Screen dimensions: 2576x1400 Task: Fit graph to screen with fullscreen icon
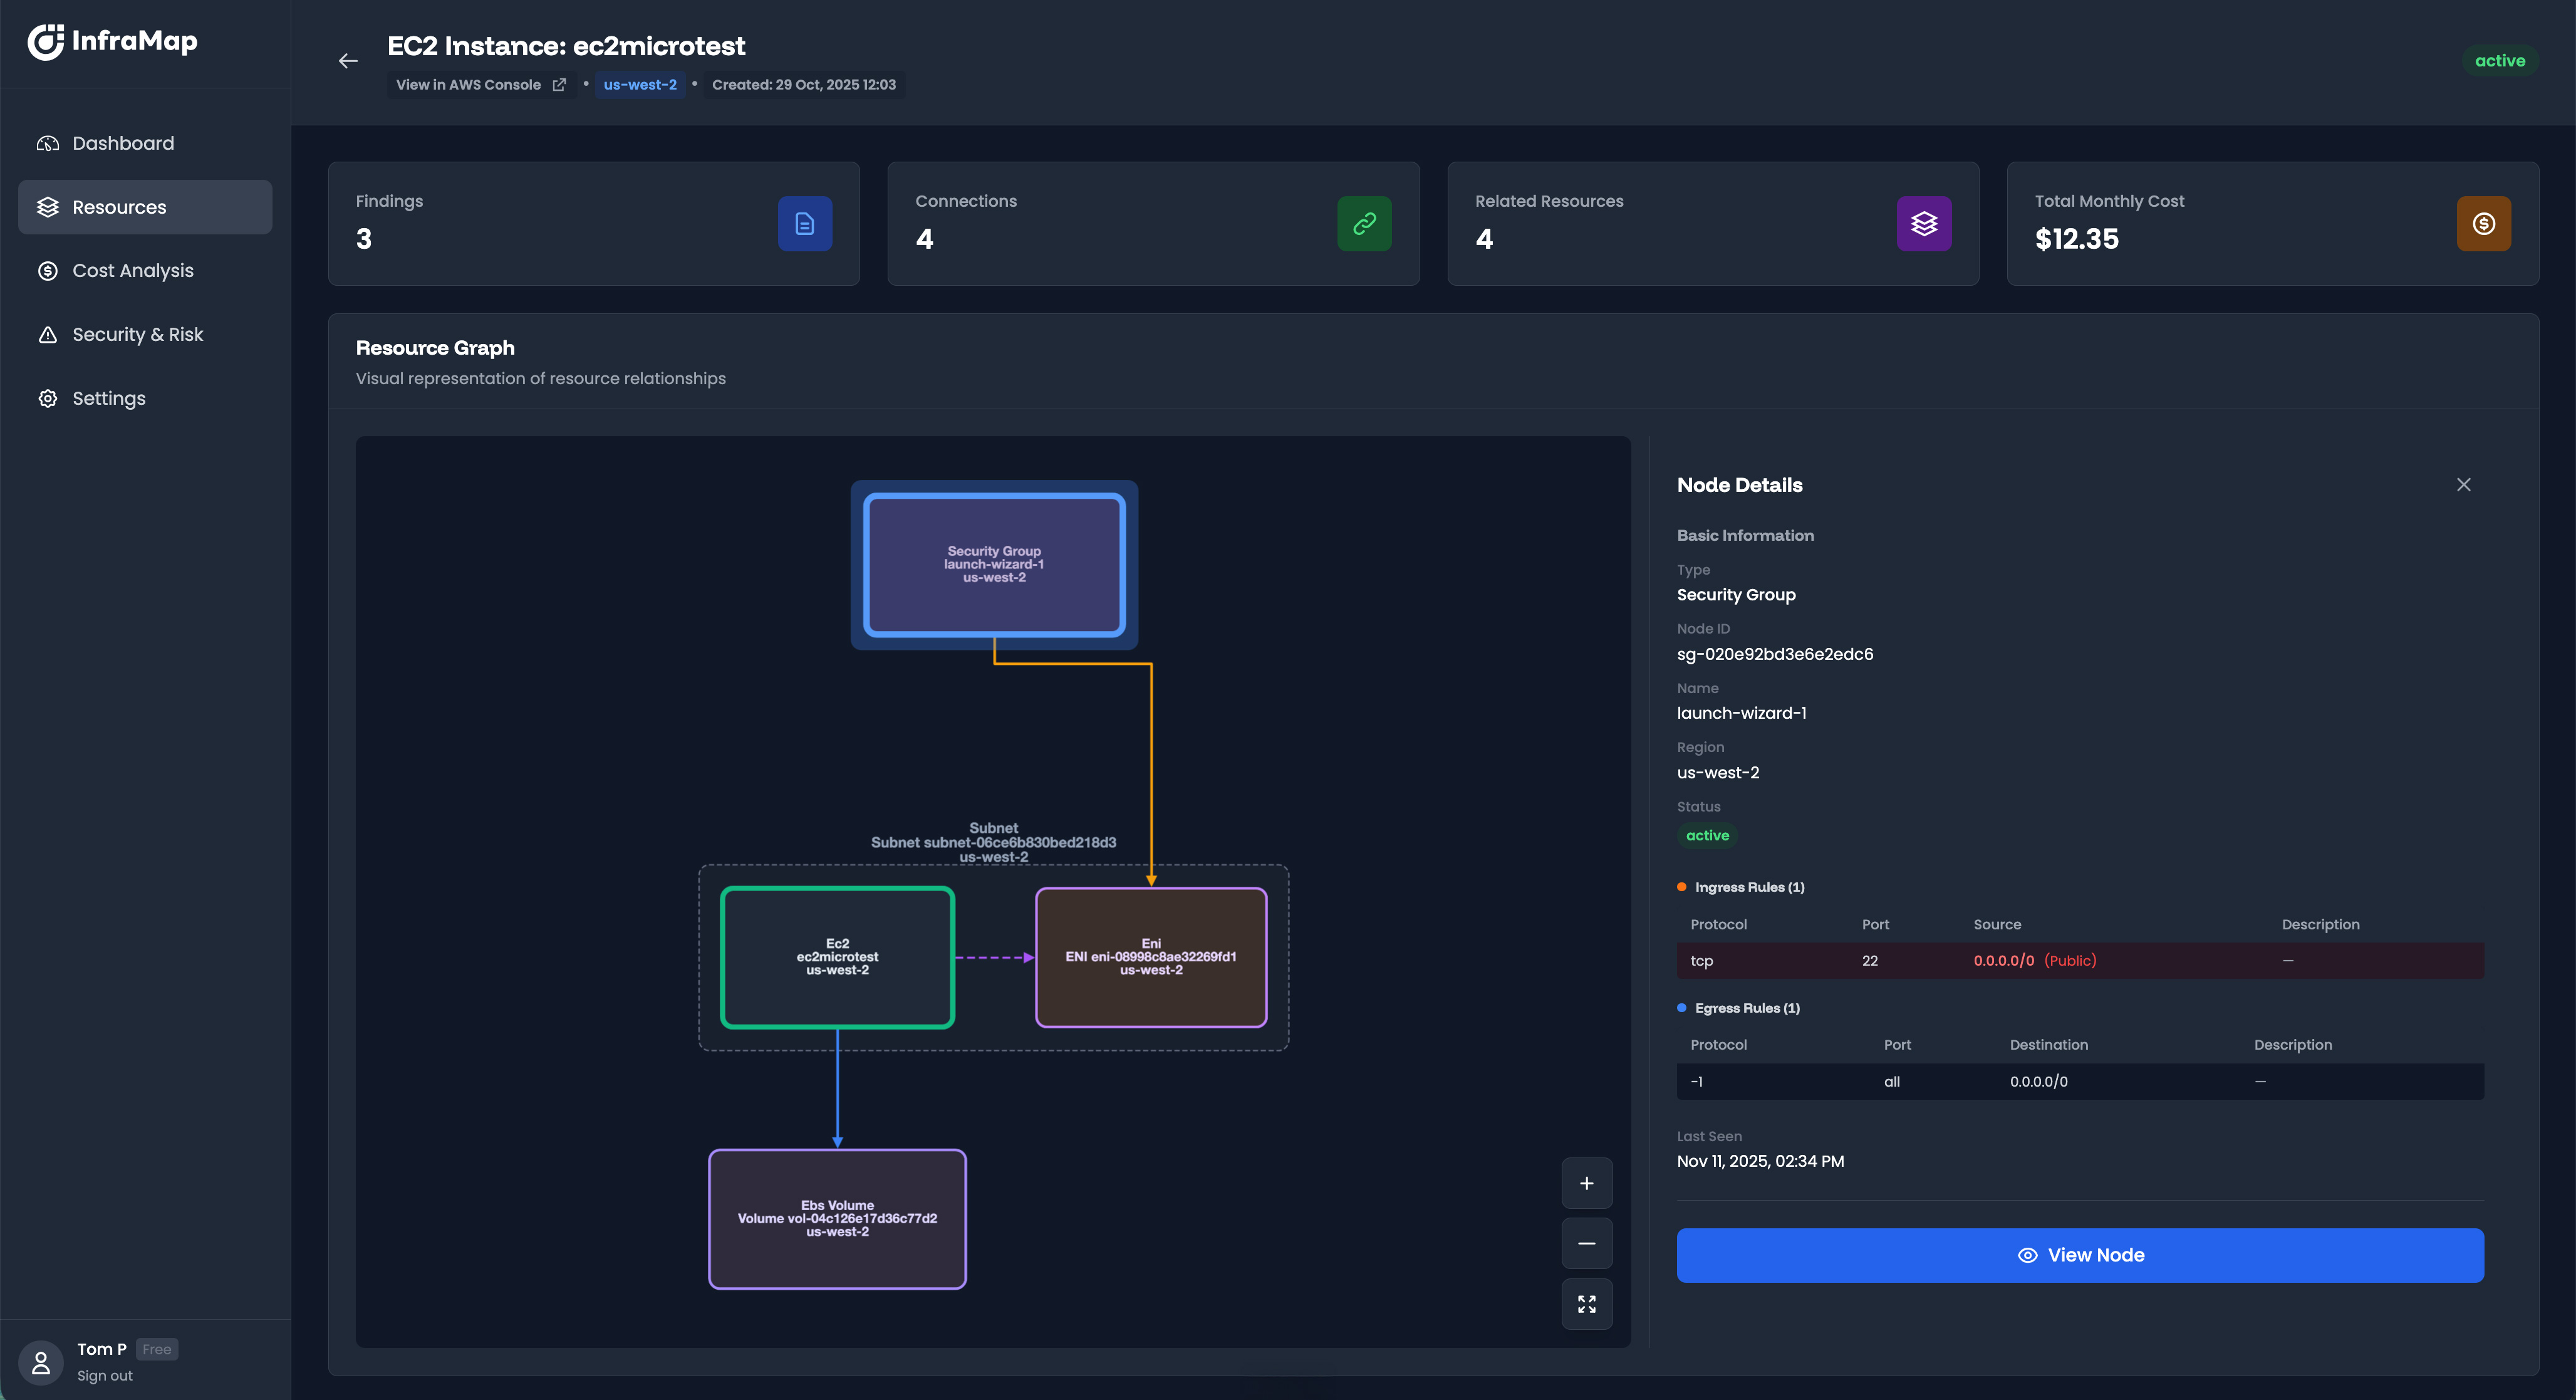(1586, 1304)
